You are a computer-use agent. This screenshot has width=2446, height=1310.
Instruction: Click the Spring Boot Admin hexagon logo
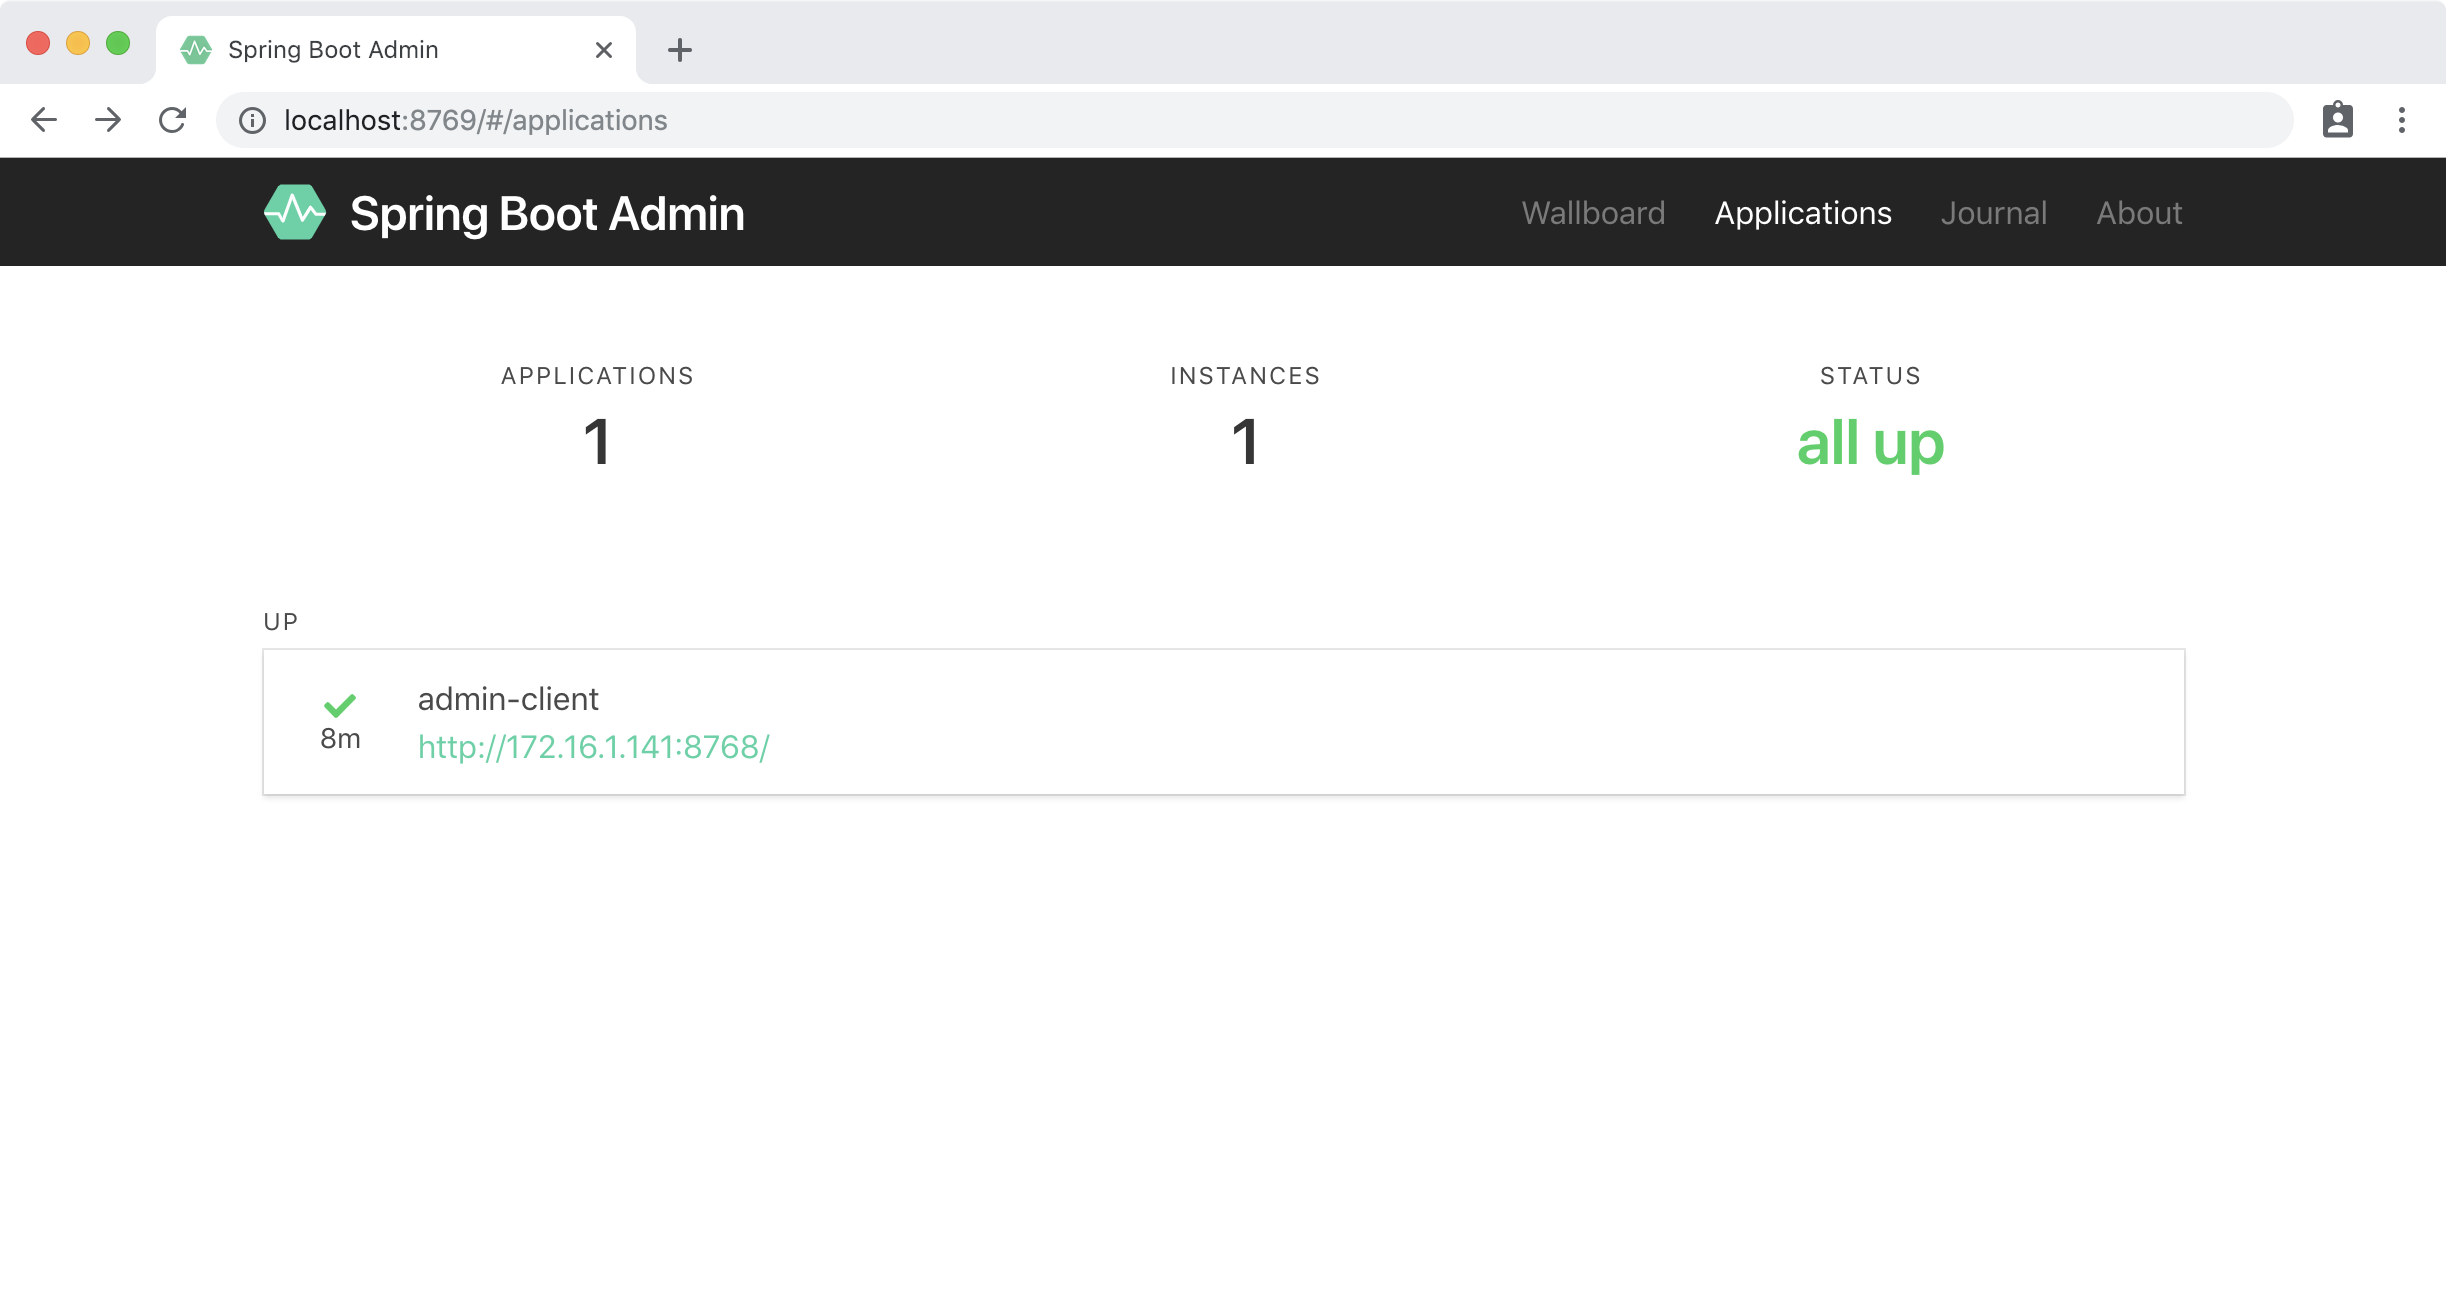(x=294, y=212)
